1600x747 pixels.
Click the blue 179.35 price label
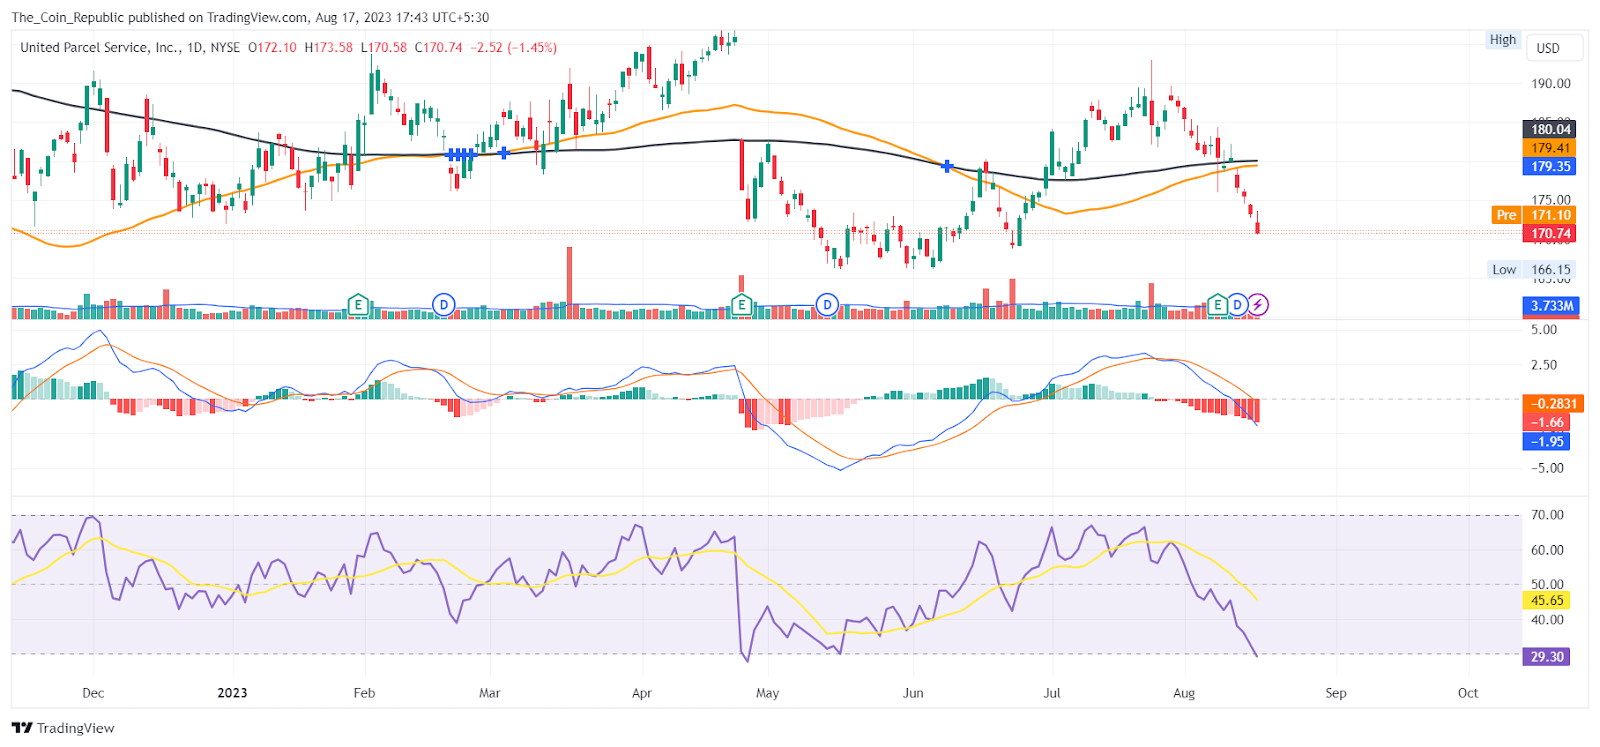1551,167
